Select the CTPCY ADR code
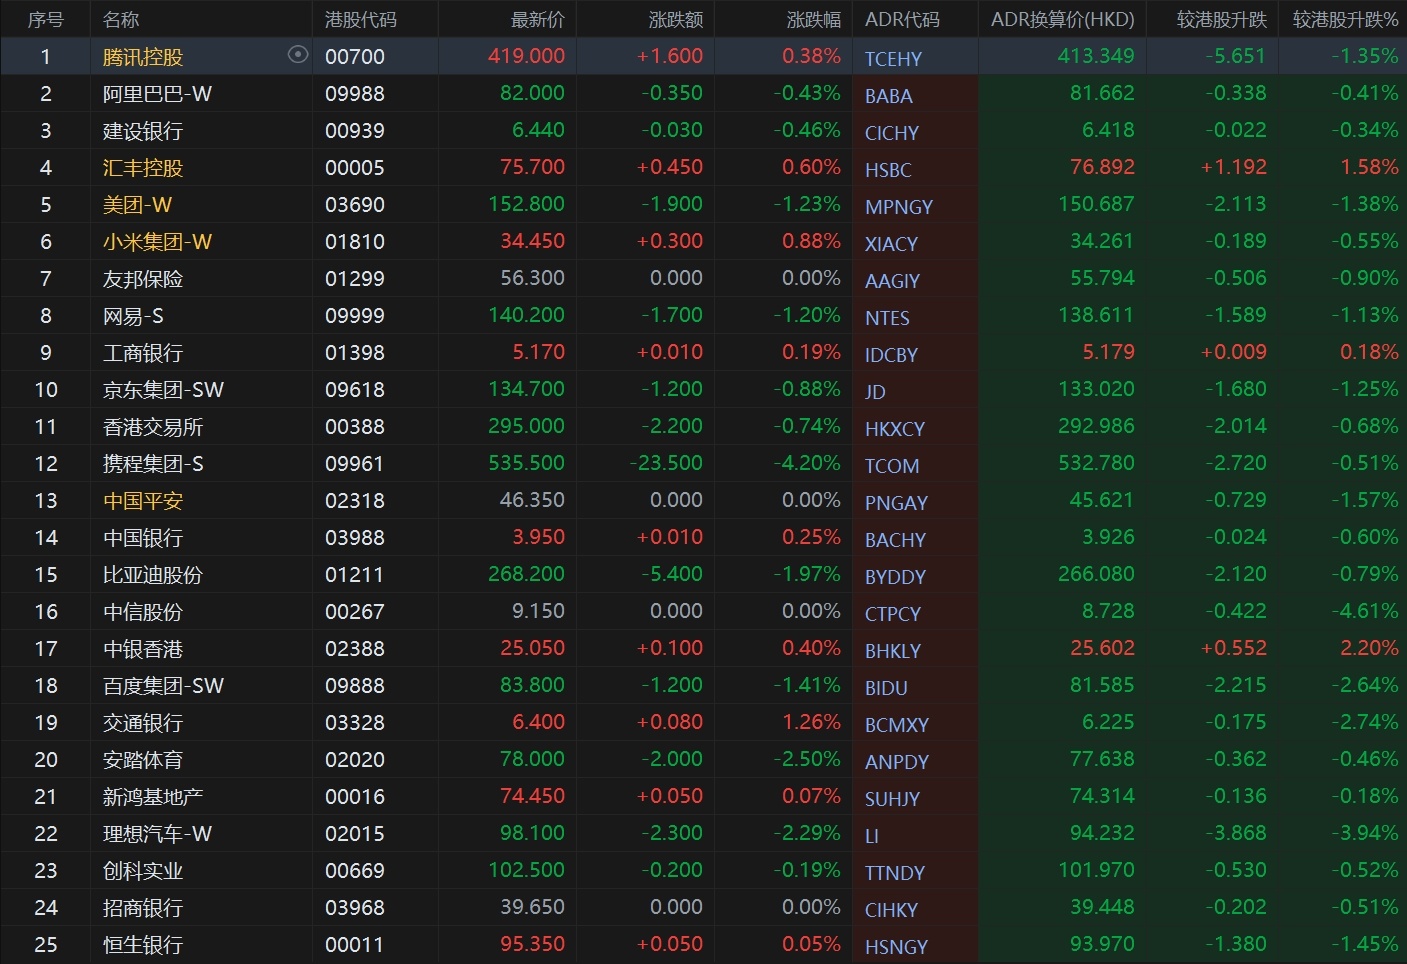The width and height of the screenshot is (1407, 964). coord(893,614)
